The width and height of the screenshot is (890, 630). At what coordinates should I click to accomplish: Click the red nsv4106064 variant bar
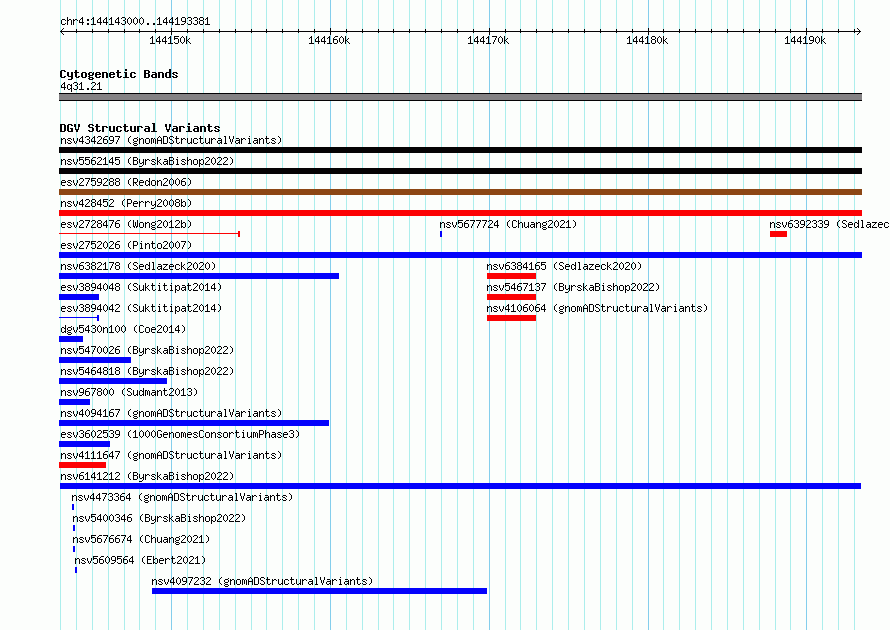point(511,318)
